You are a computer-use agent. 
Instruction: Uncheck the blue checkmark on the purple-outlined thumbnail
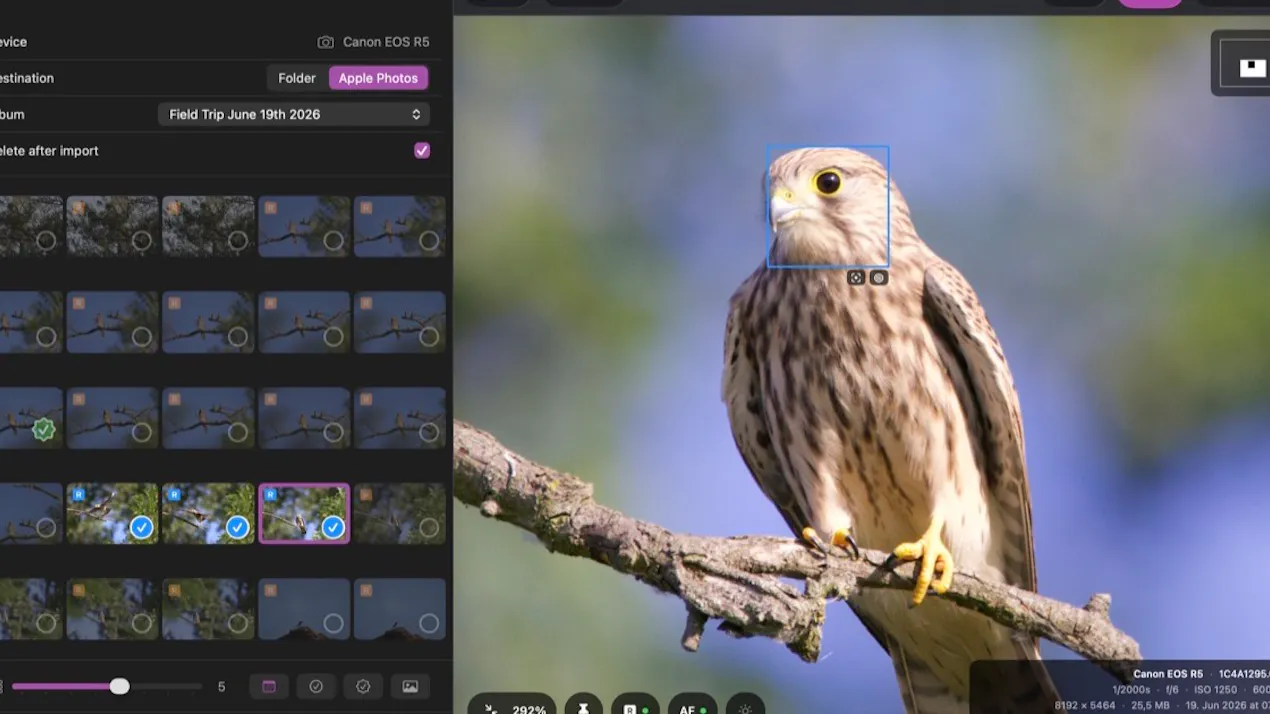(333, 527)
